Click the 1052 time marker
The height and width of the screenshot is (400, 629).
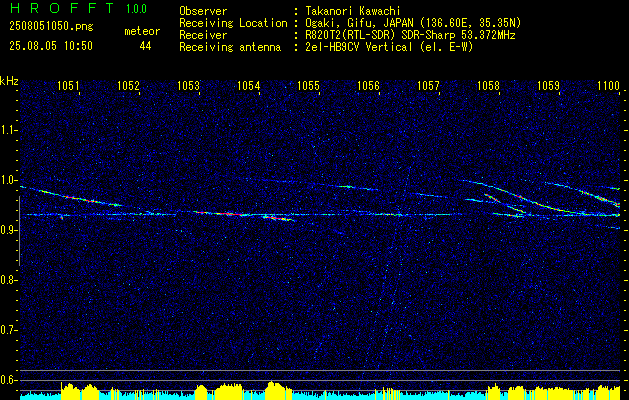point(128,85)
